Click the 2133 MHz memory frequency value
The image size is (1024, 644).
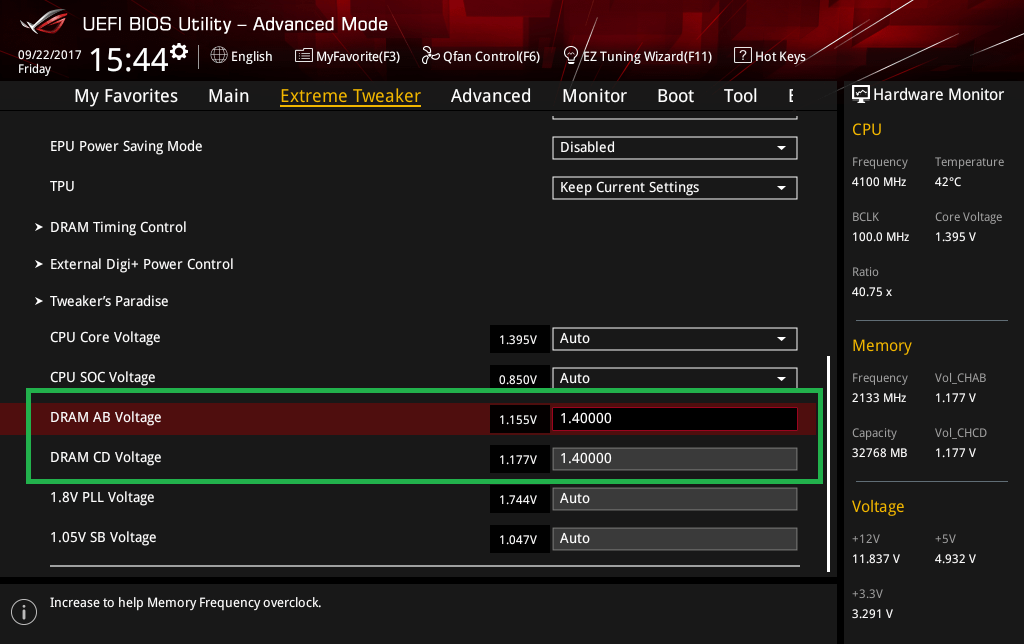coord(879,398)
